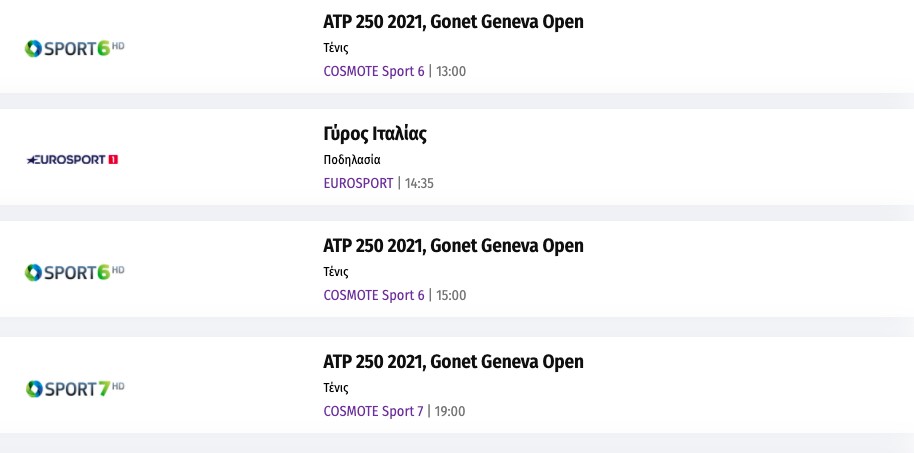
Task: Open the Γύρος Ιταλίας program title
Action: point(375,134)
